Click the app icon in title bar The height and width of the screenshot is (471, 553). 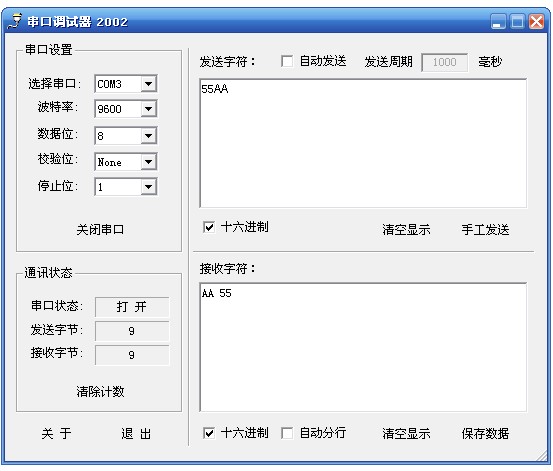[x=14, y=21]
